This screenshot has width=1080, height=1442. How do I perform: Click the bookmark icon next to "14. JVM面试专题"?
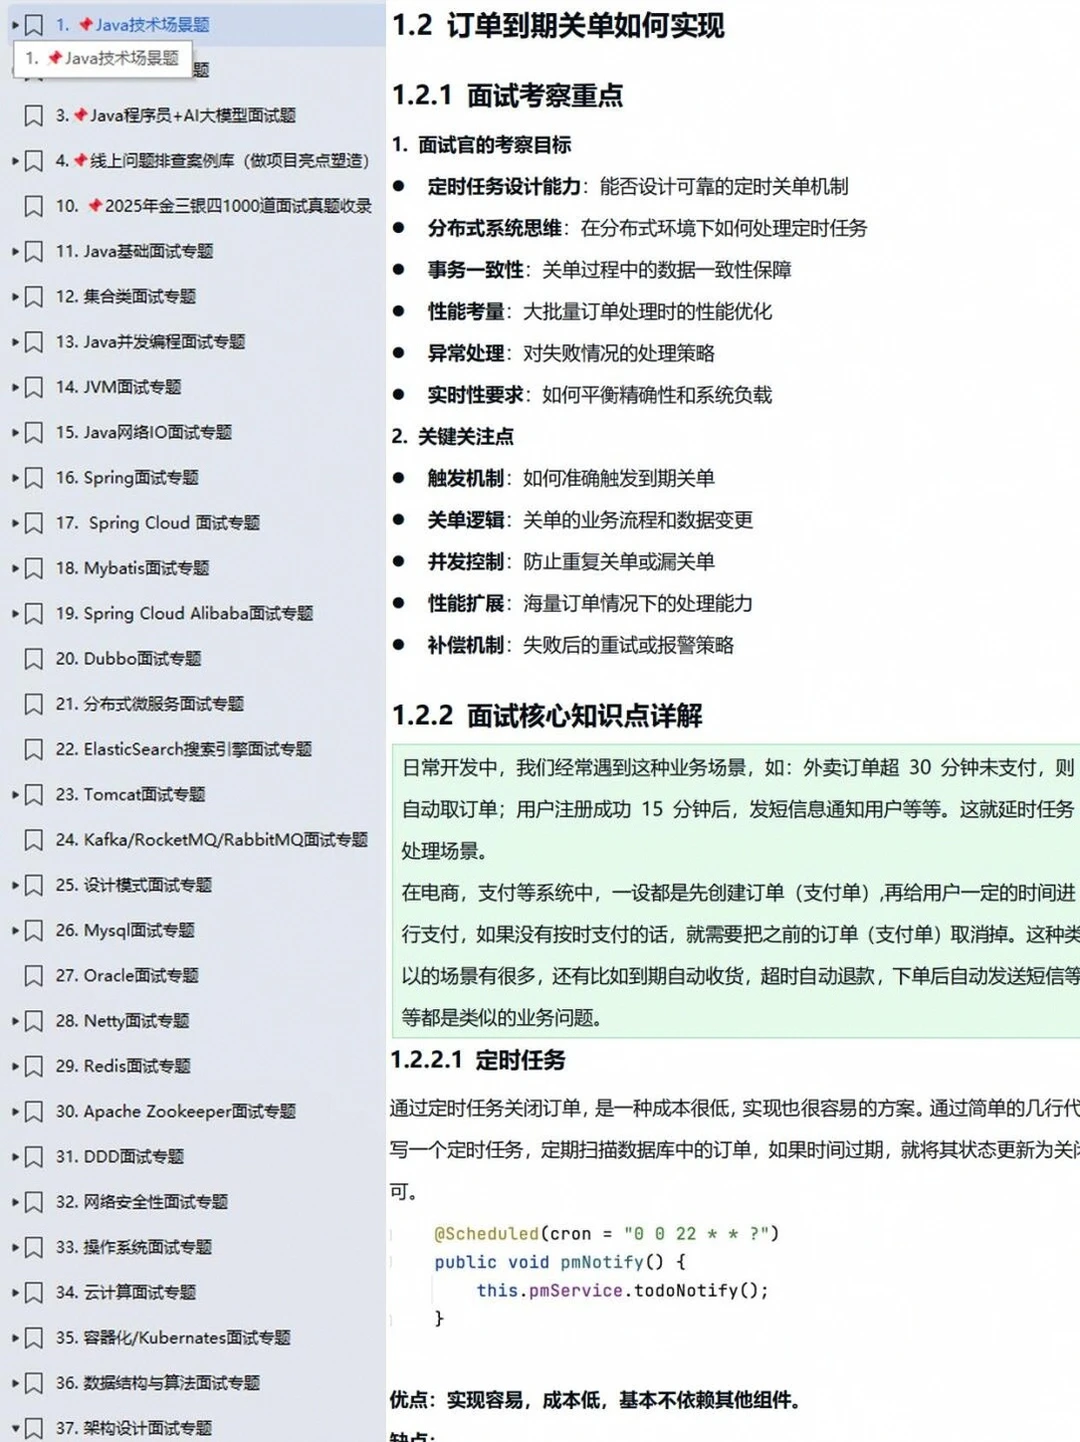33,387
